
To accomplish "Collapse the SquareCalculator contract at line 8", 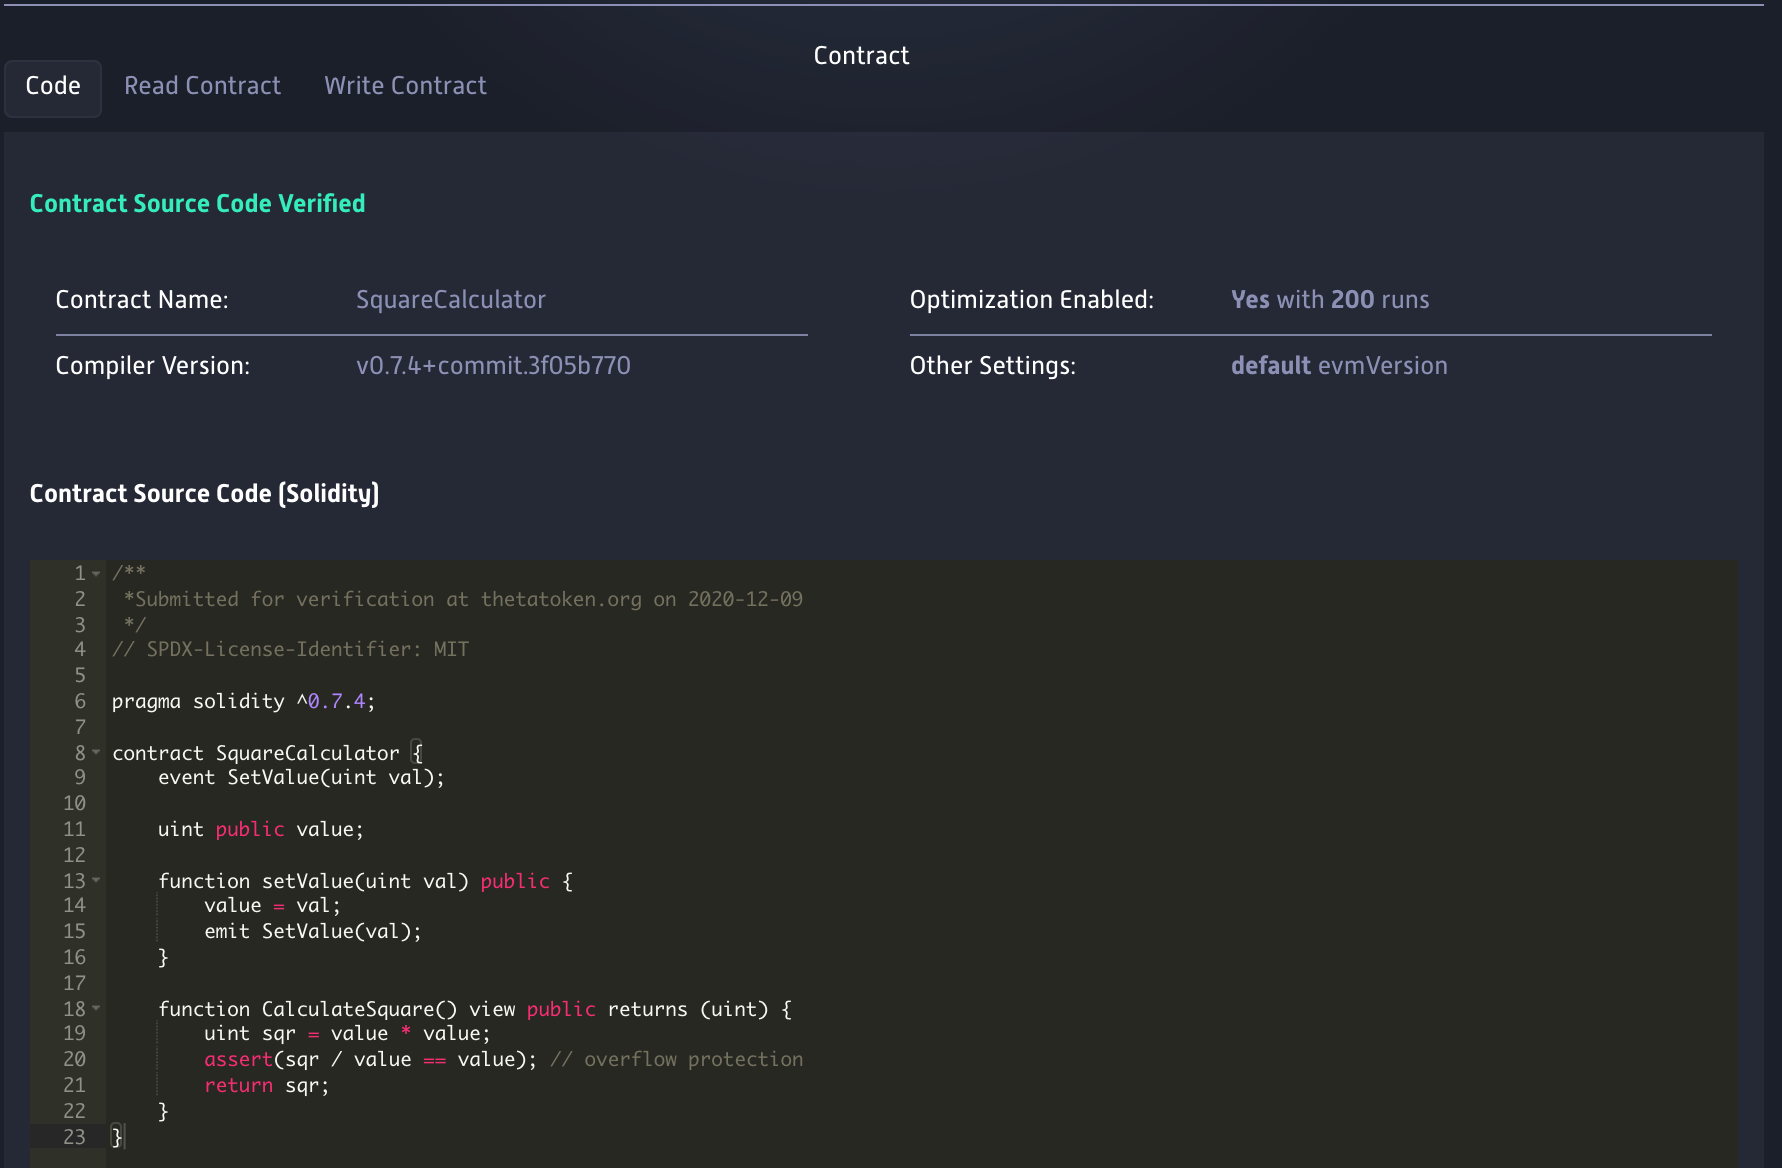I will (96, 753).
